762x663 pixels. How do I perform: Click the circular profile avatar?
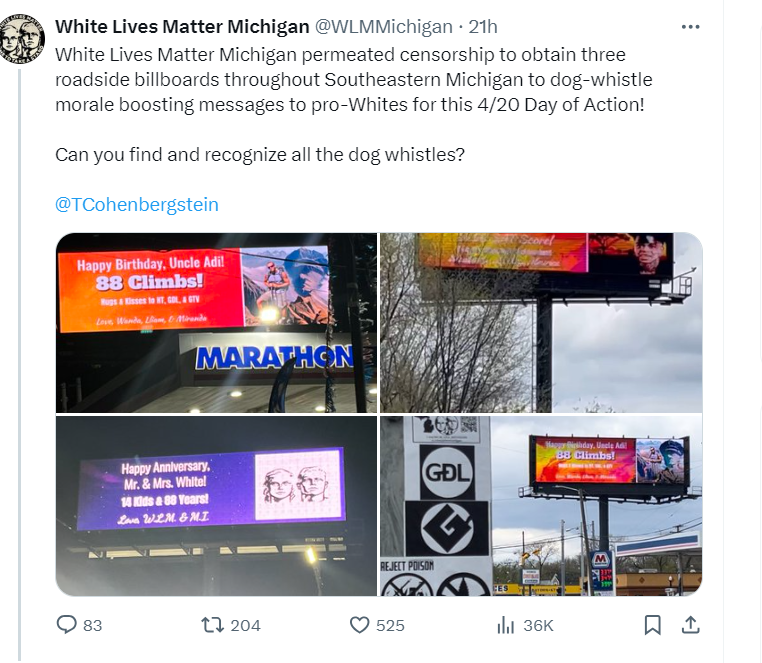point(22,39)
